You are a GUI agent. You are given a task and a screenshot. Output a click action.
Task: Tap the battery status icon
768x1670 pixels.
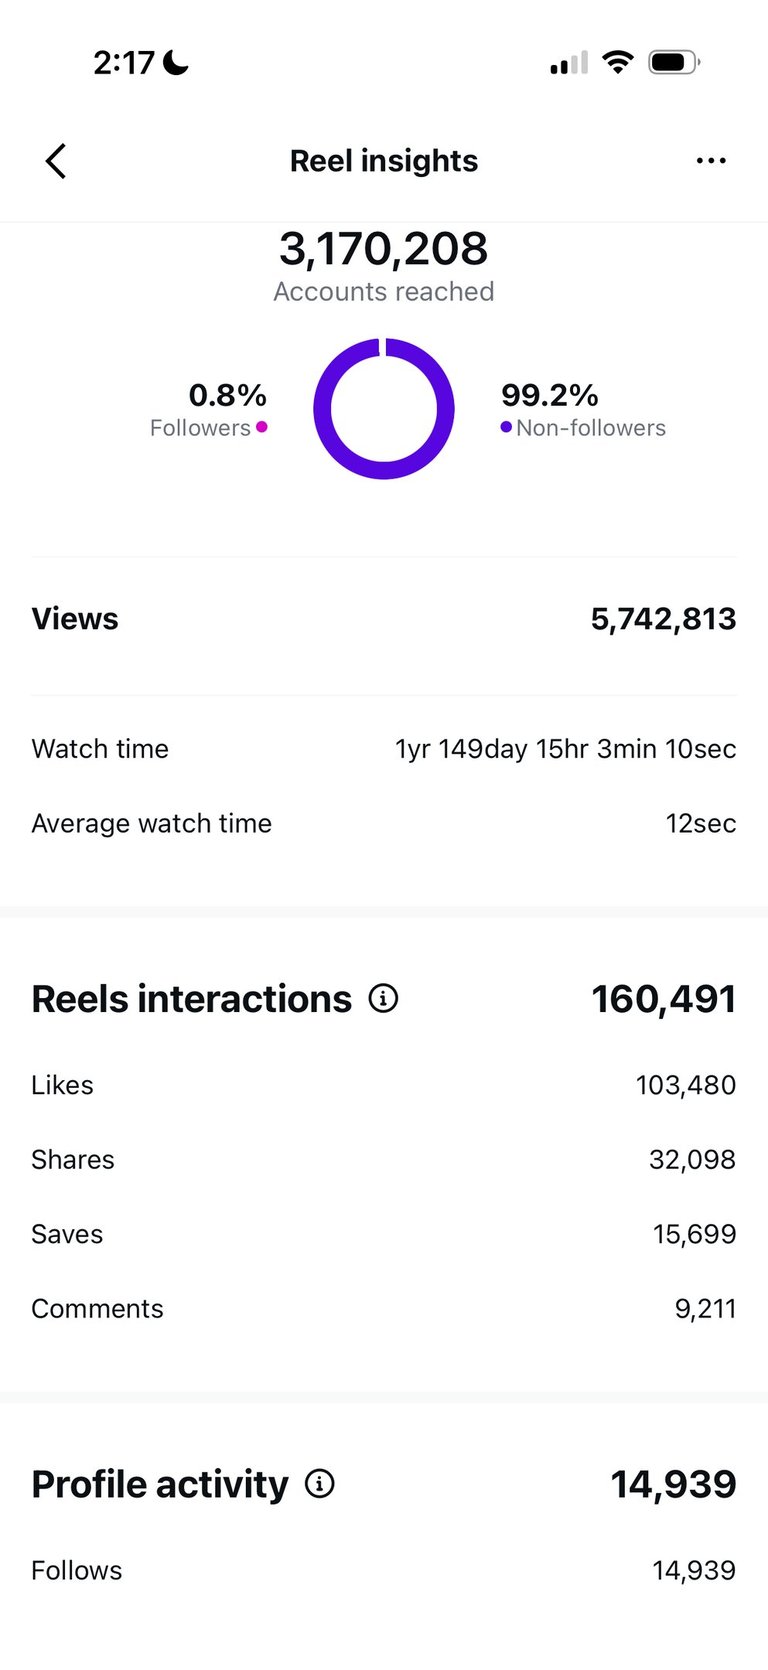674,63
